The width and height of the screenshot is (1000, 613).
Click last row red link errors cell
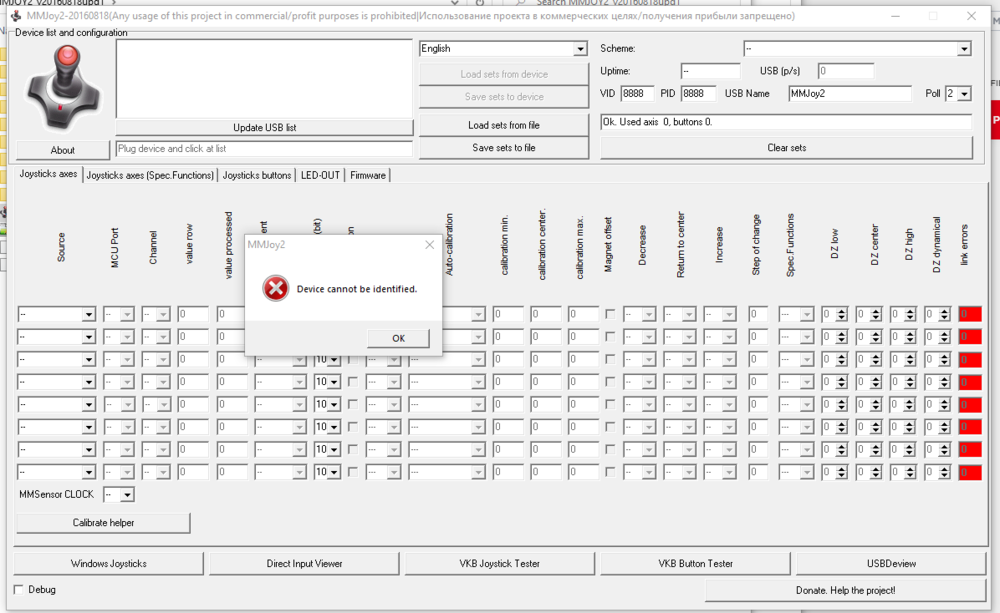[970, 472]
